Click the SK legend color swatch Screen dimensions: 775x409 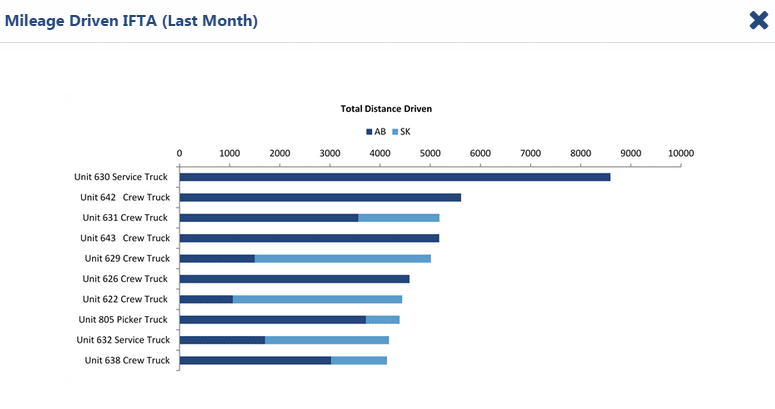click(395, 132)
